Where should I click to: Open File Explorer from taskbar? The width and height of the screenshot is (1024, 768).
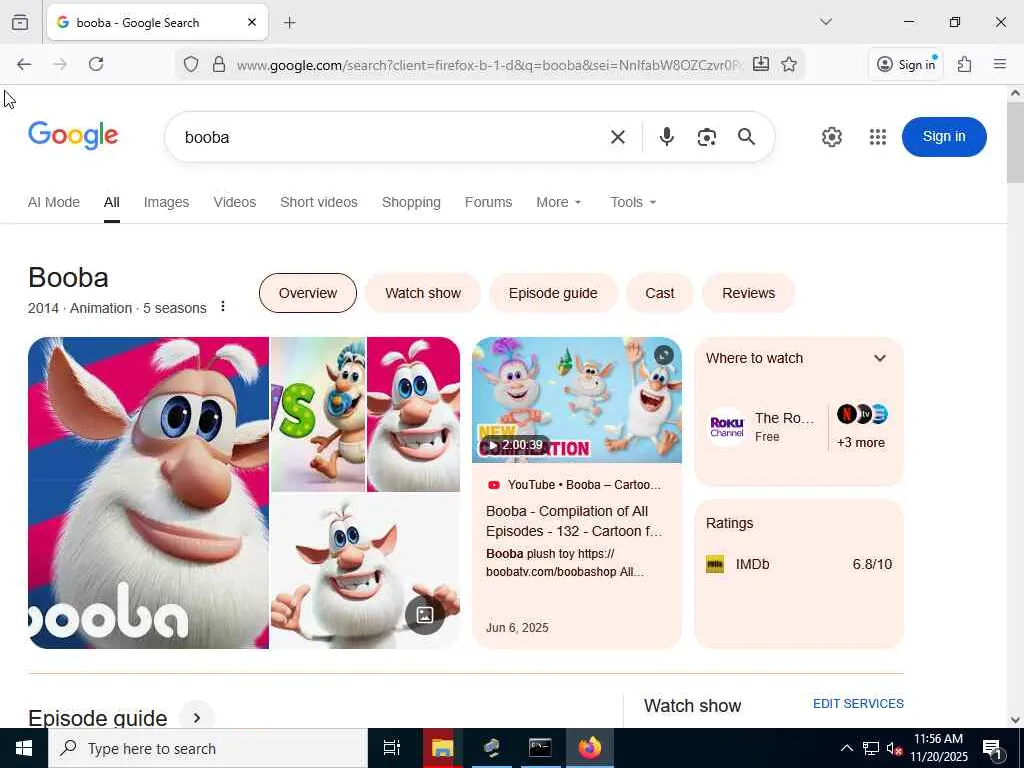click(442, 748)
